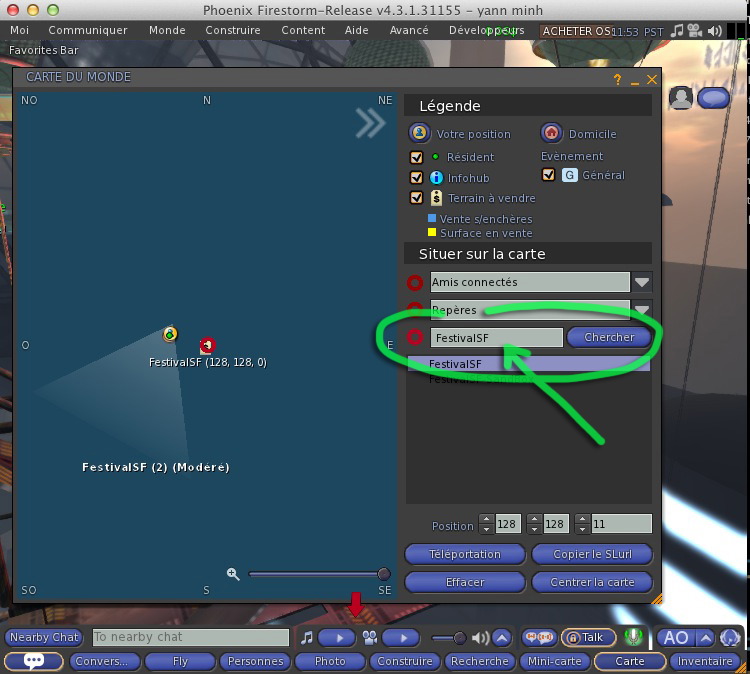The width and height of the screenshot is (750, 674).
Task: Click red target icon beside FestivalSF search field
Action: click(x=415, y=337)
